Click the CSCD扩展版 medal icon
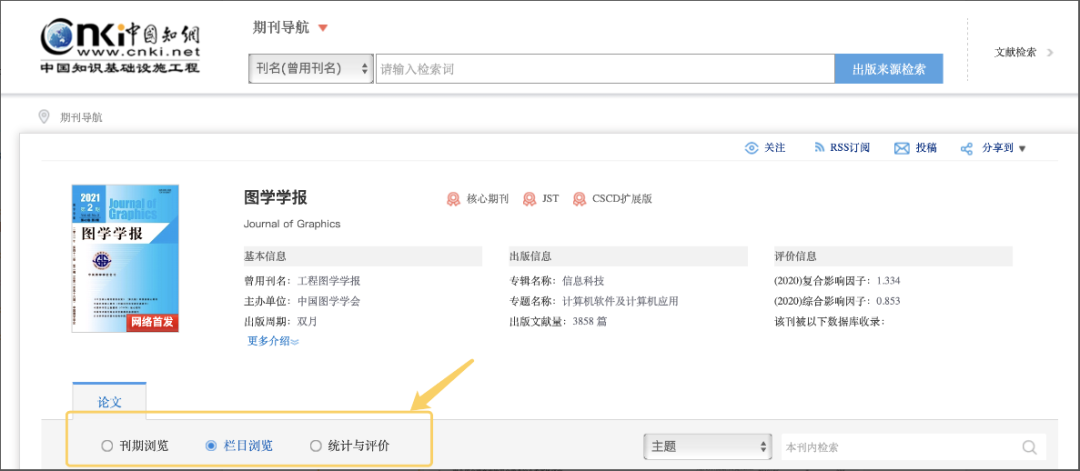Image resolution: width=1080 pixels, height=471 pixels. [580, 200]
